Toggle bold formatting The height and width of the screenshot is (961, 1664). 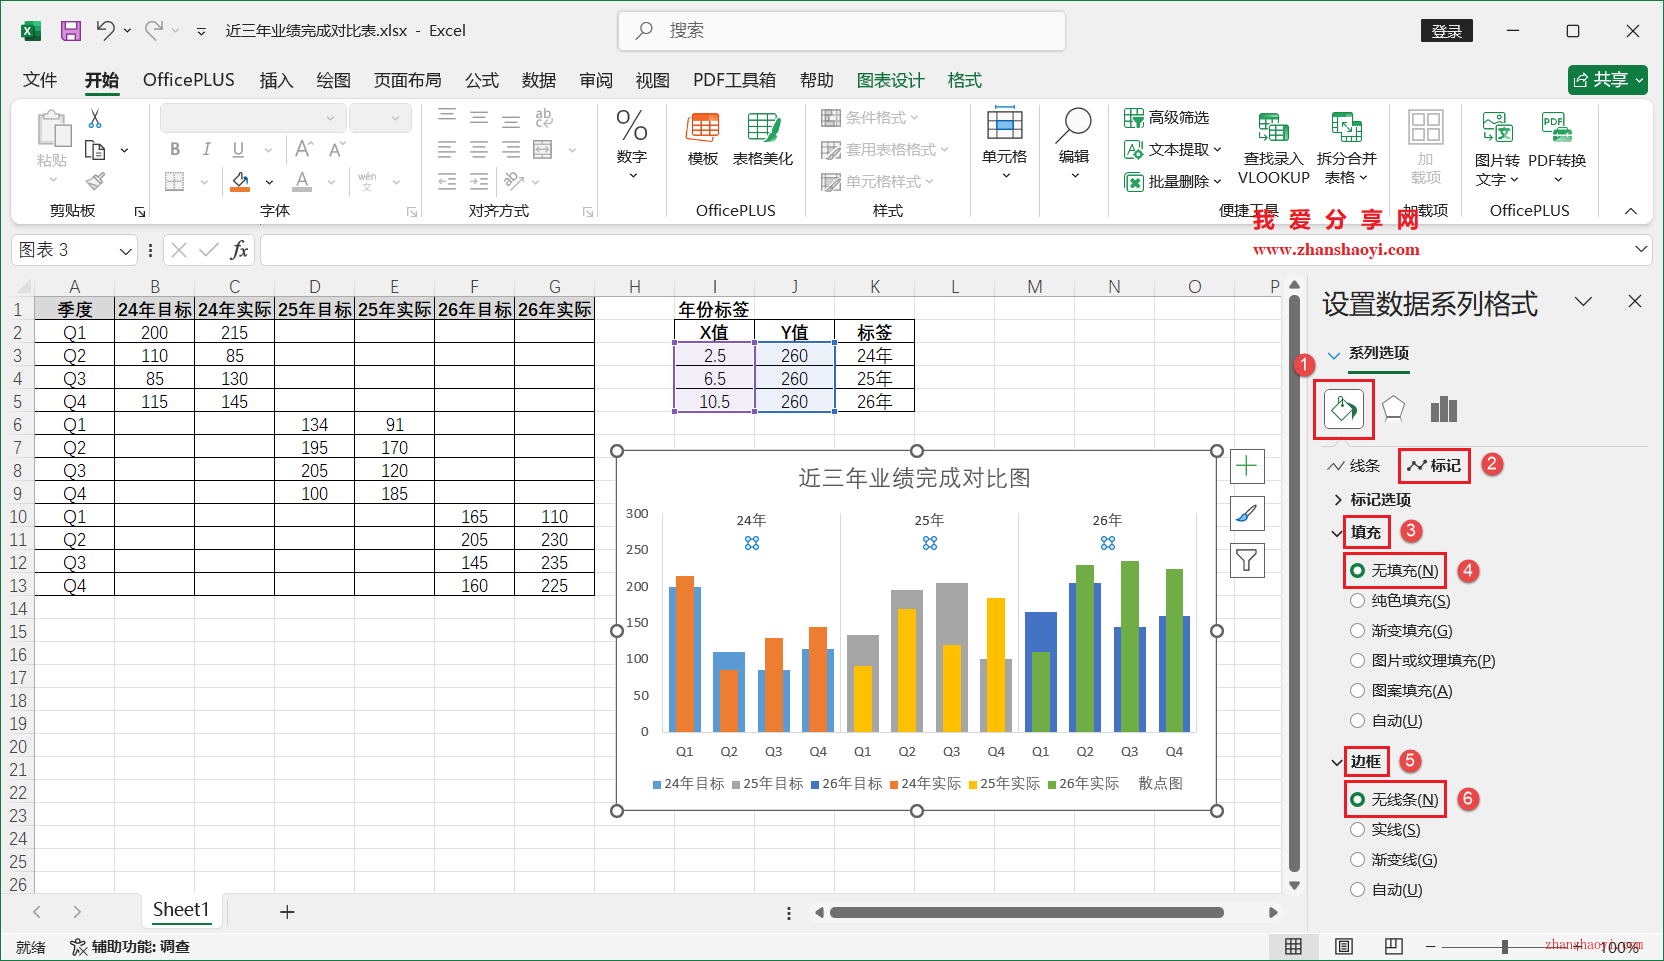point(175,149)
